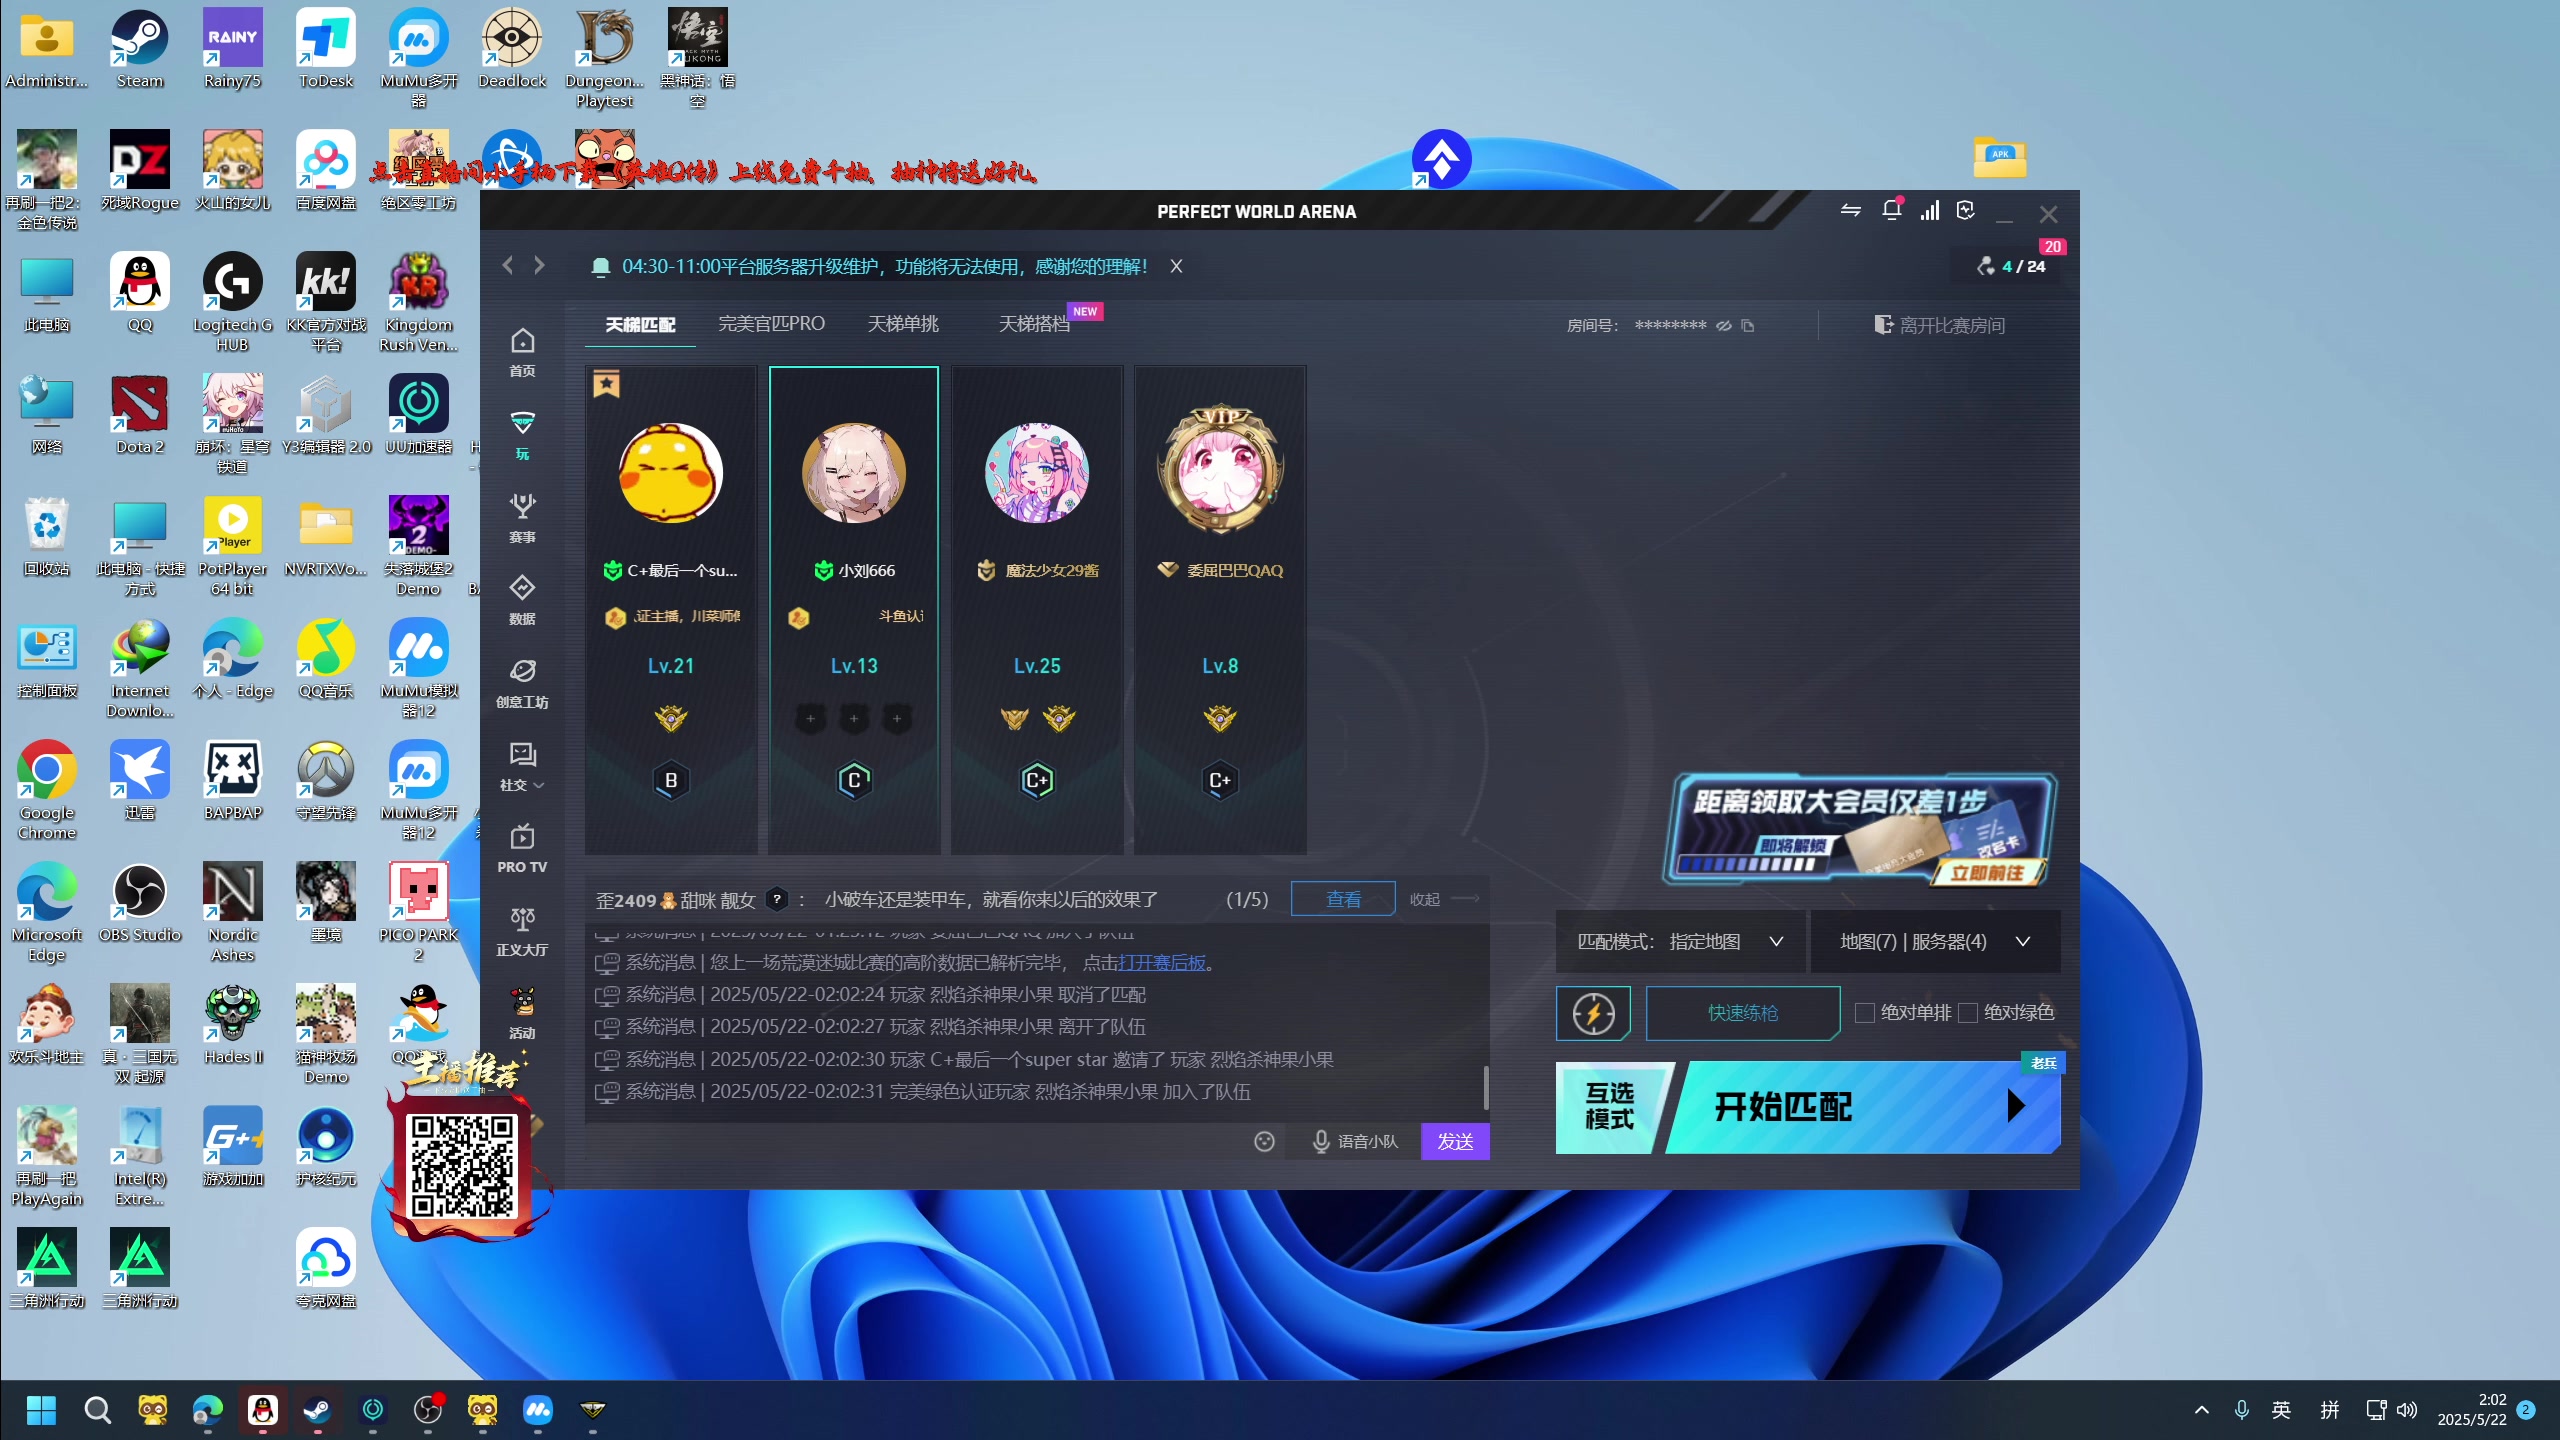
Task: Click 离开比赛房间 leave room button
Action: pos(1939,326)
